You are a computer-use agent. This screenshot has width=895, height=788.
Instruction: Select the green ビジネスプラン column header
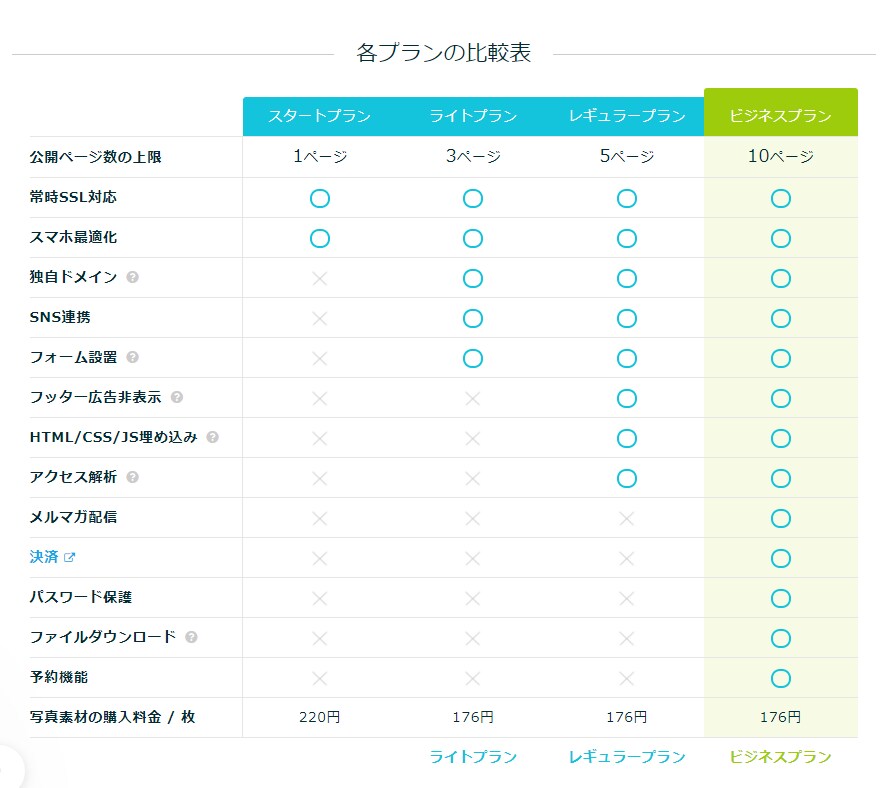pyautogui.click(x=781, y=112)
